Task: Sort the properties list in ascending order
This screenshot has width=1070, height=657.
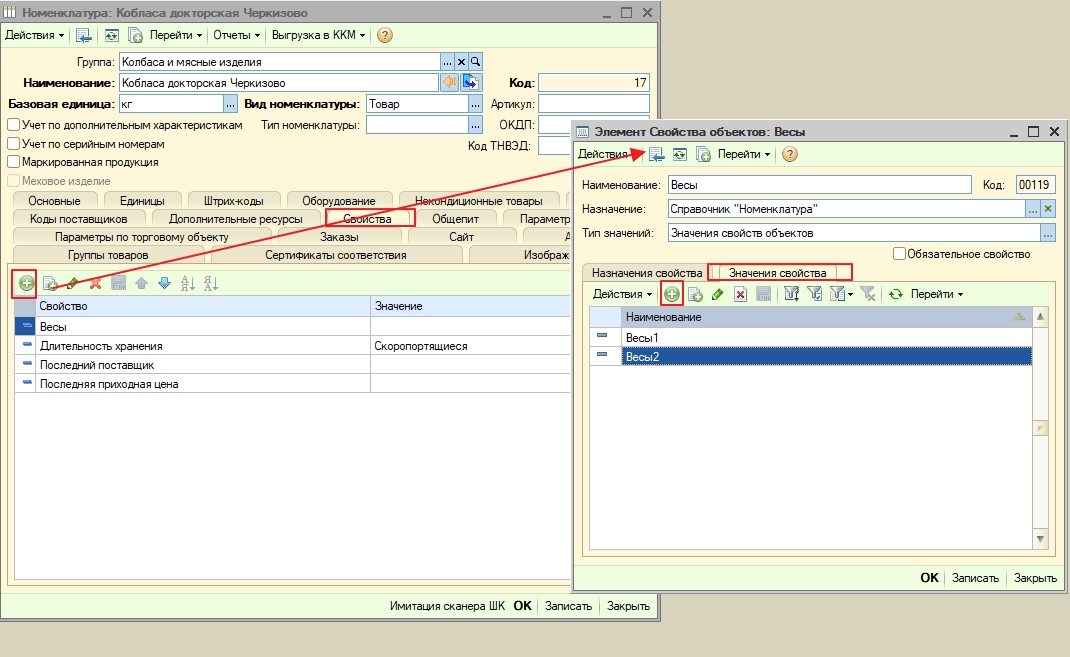Action: tap(188, 284)
